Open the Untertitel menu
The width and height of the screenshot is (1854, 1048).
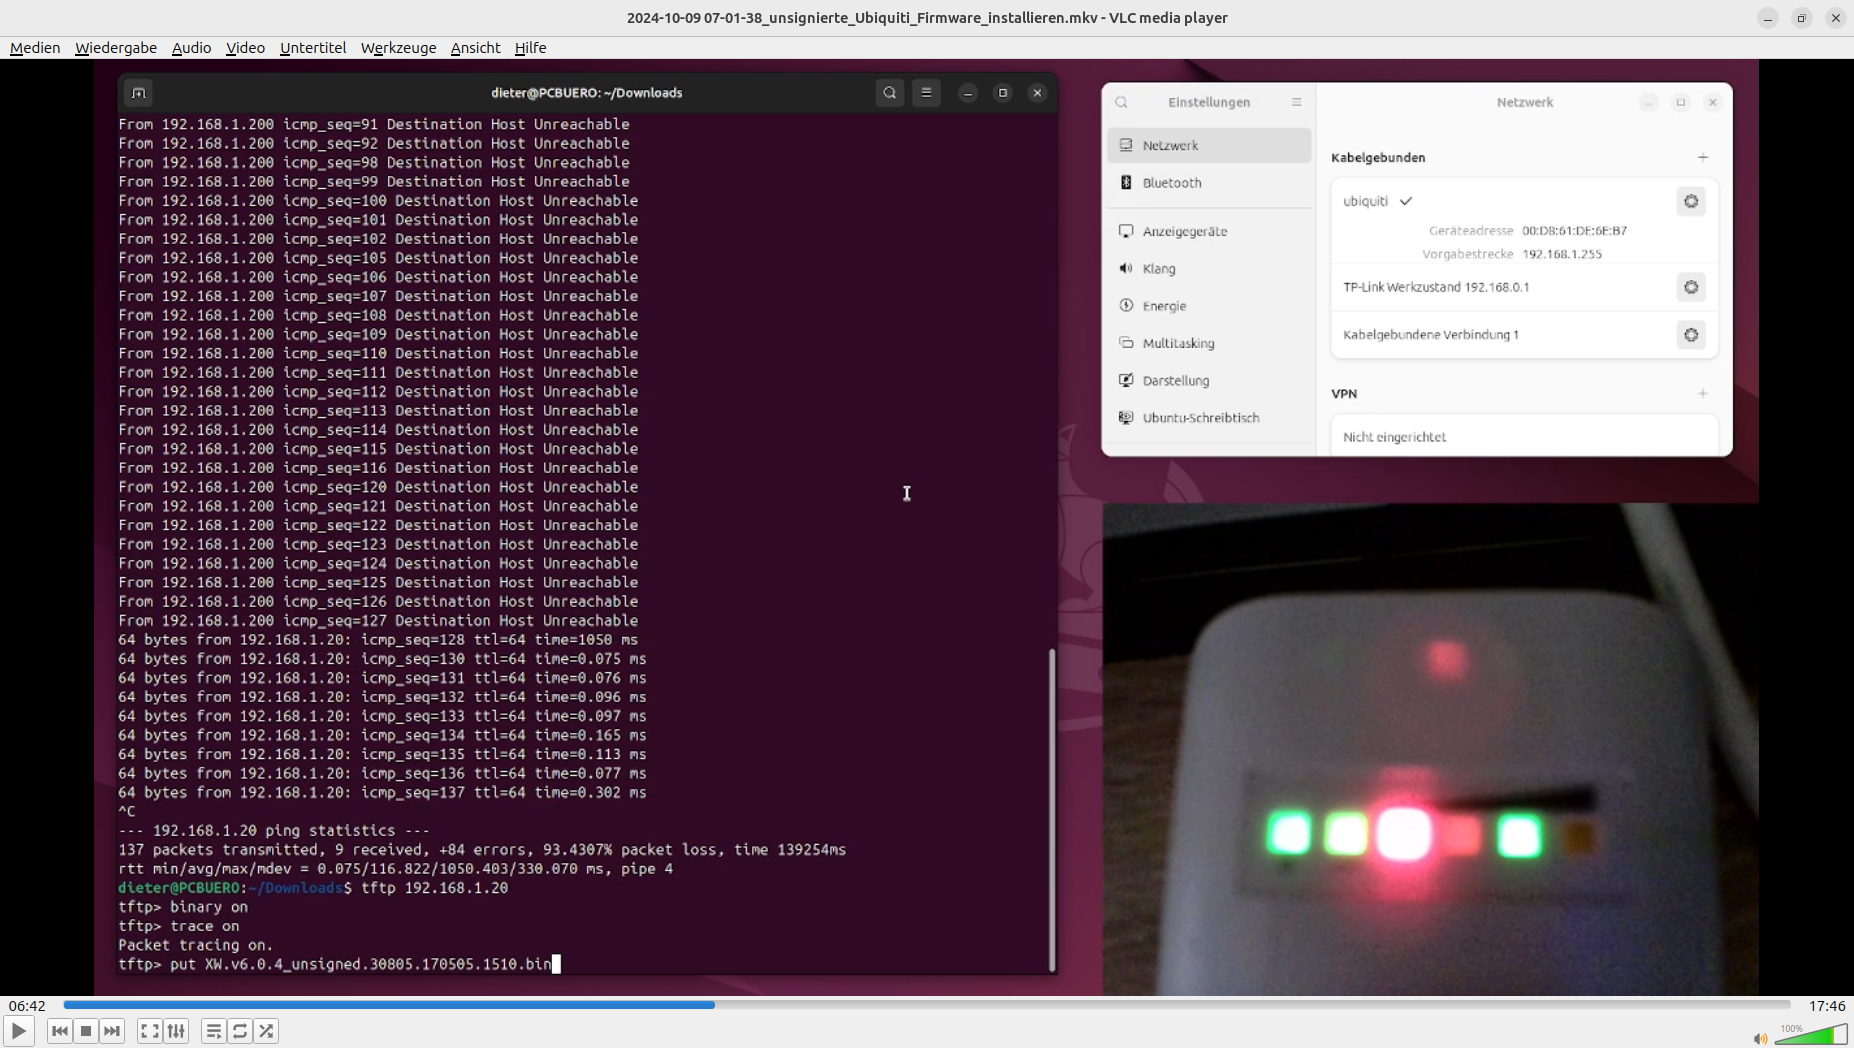[x=313, y=48]
